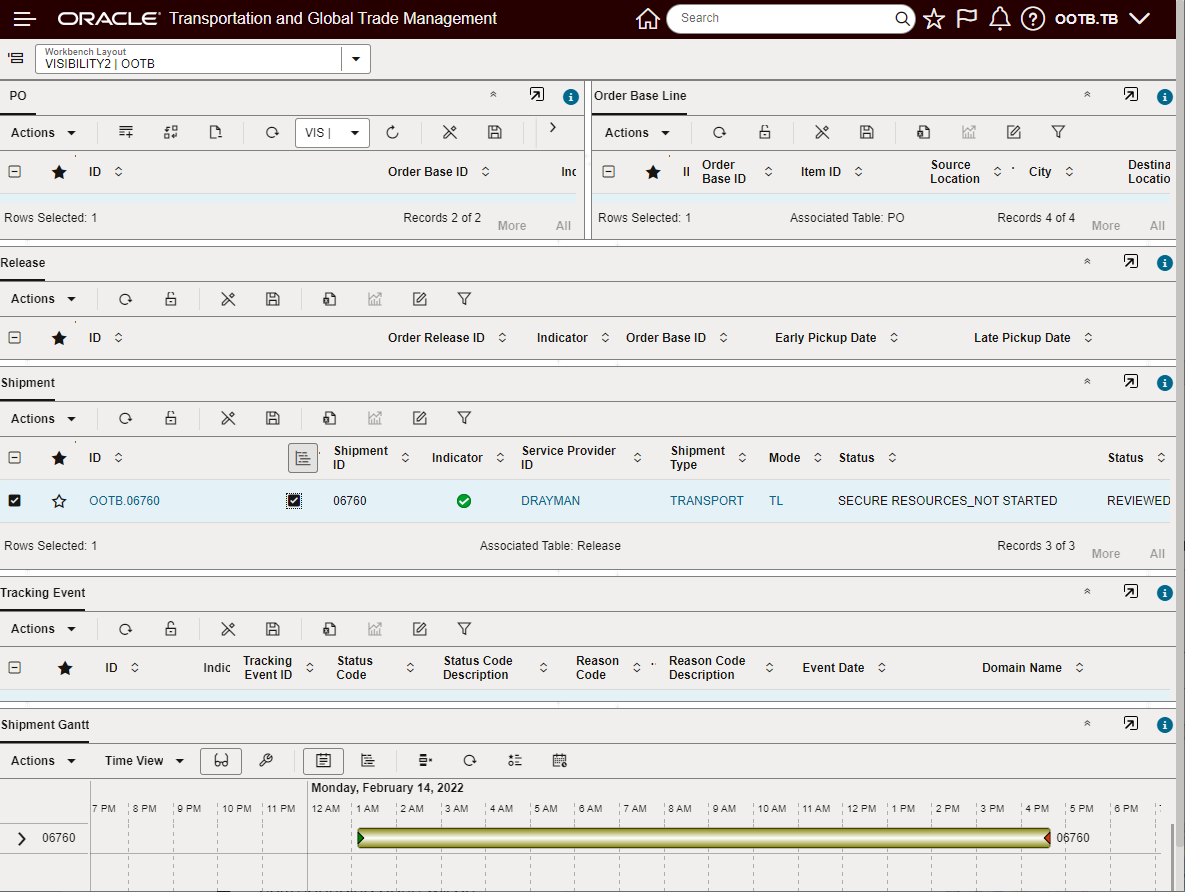Open the Workbench Layout dropdown
Image resolution: width=1185 pixels, height=892 pixels.
(x=355, y=59)
